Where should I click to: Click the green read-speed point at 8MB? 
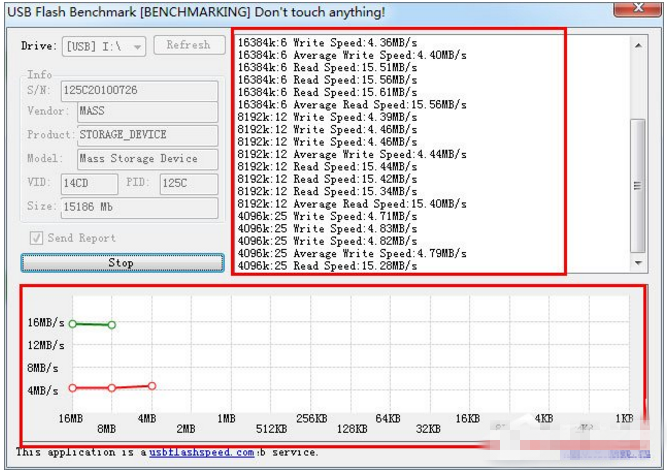point(111,325)
